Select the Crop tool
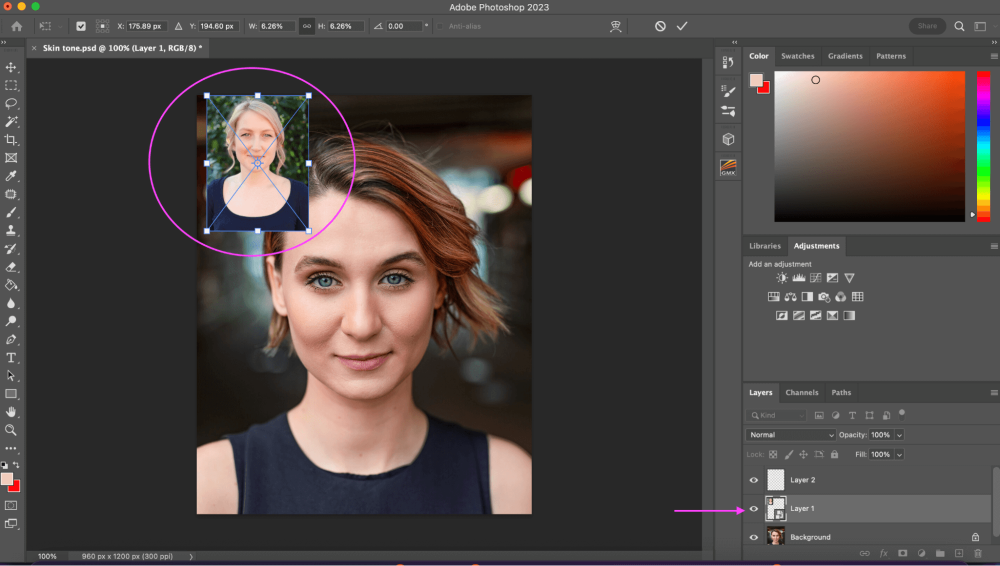Image resolution: width=1000 pixels, height=566 pixels. coord(12,139)
